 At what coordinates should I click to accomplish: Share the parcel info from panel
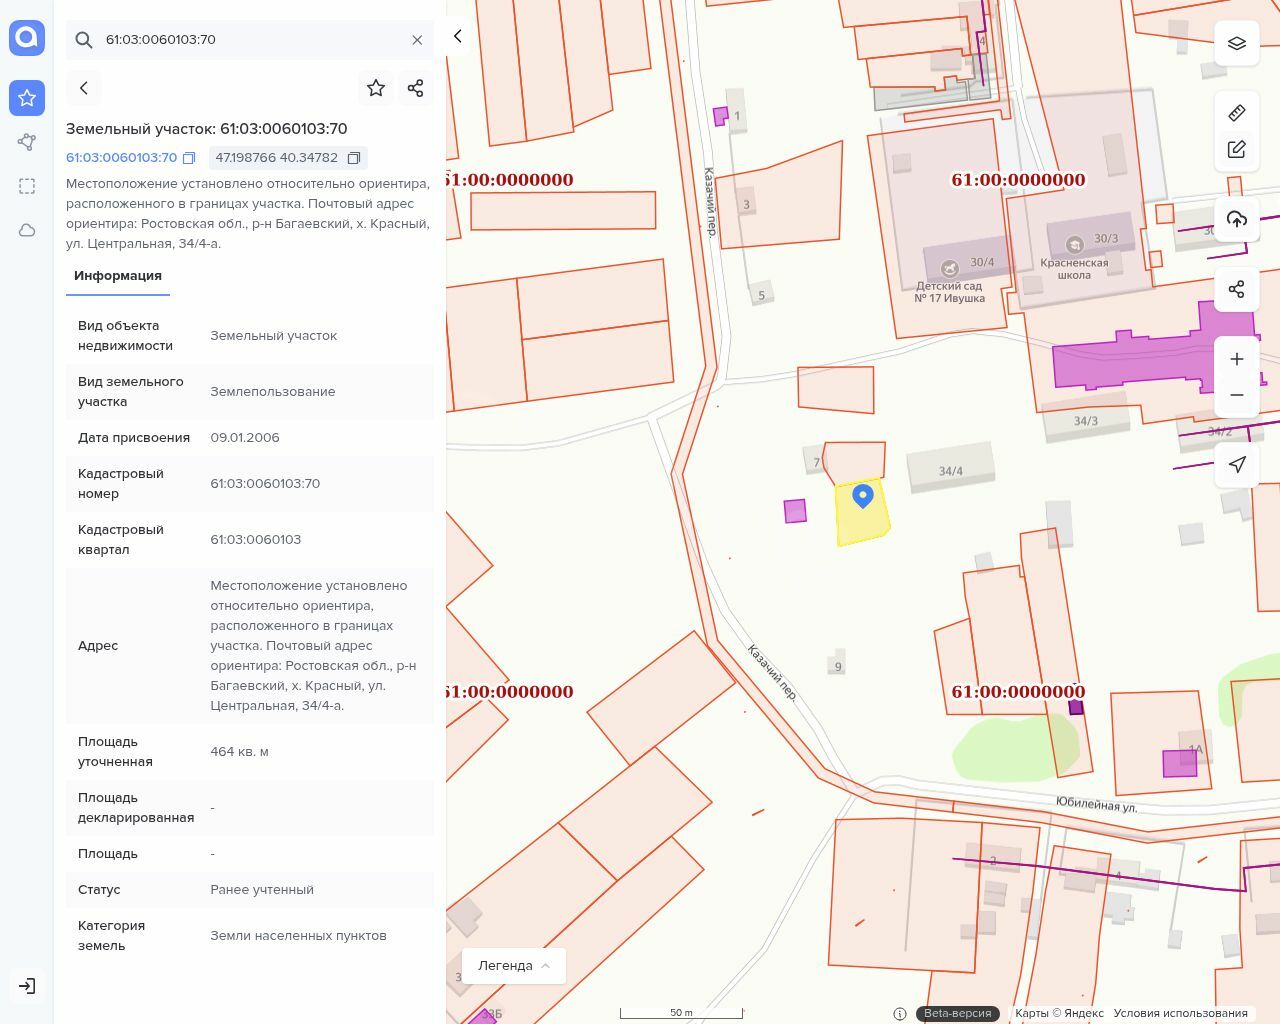pos(416,88)
